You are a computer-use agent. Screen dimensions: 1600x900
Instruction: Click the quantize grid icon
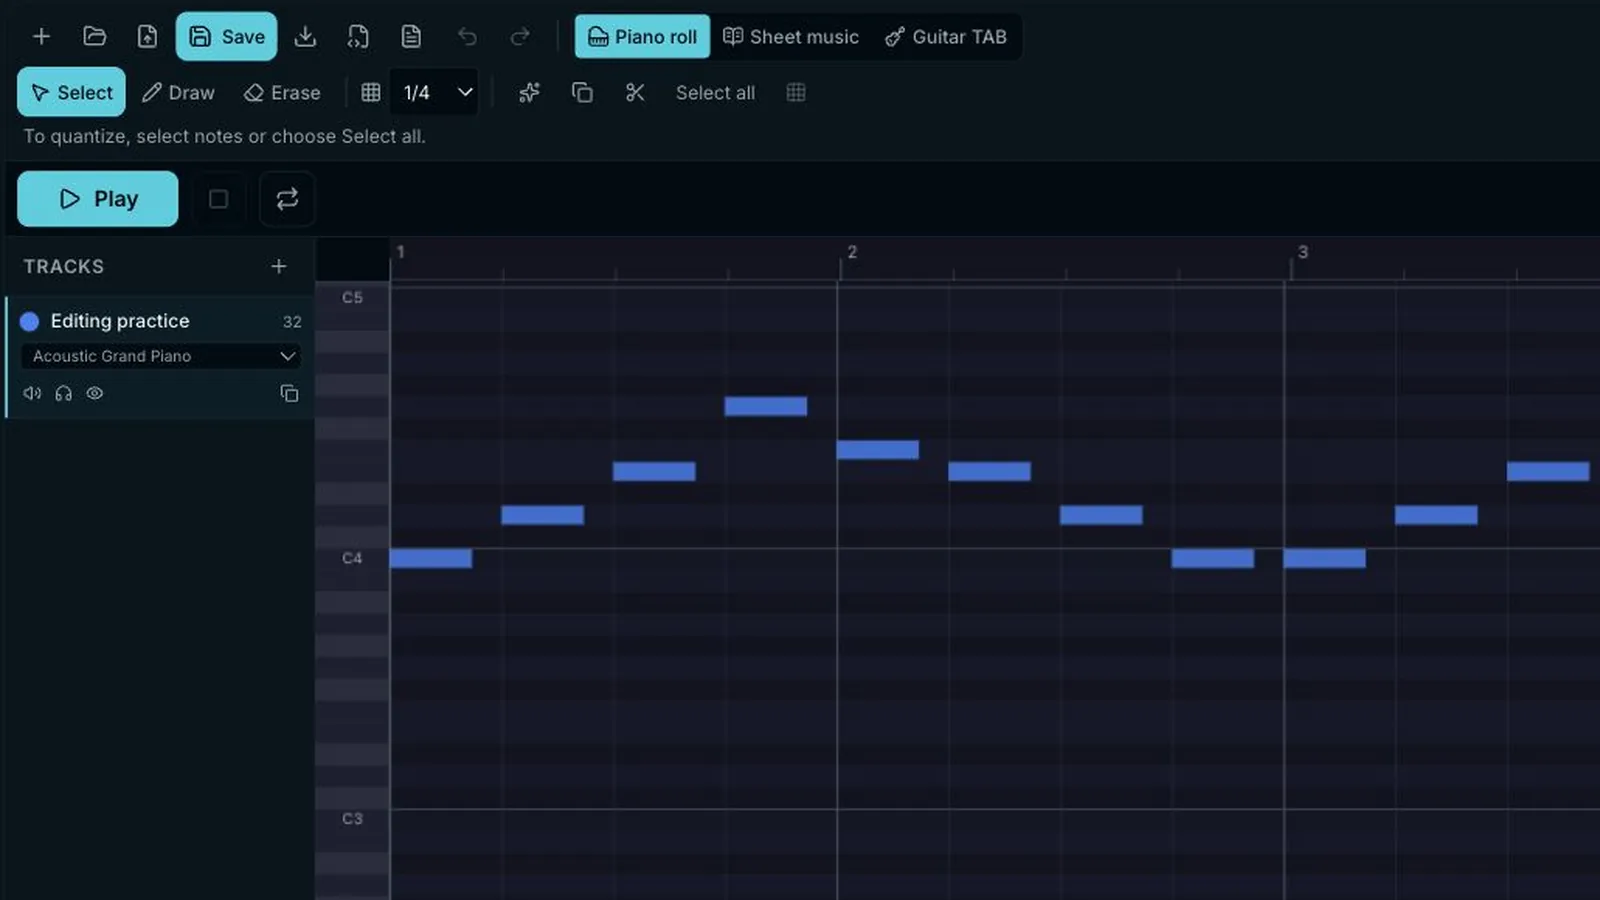coord(796,92)
